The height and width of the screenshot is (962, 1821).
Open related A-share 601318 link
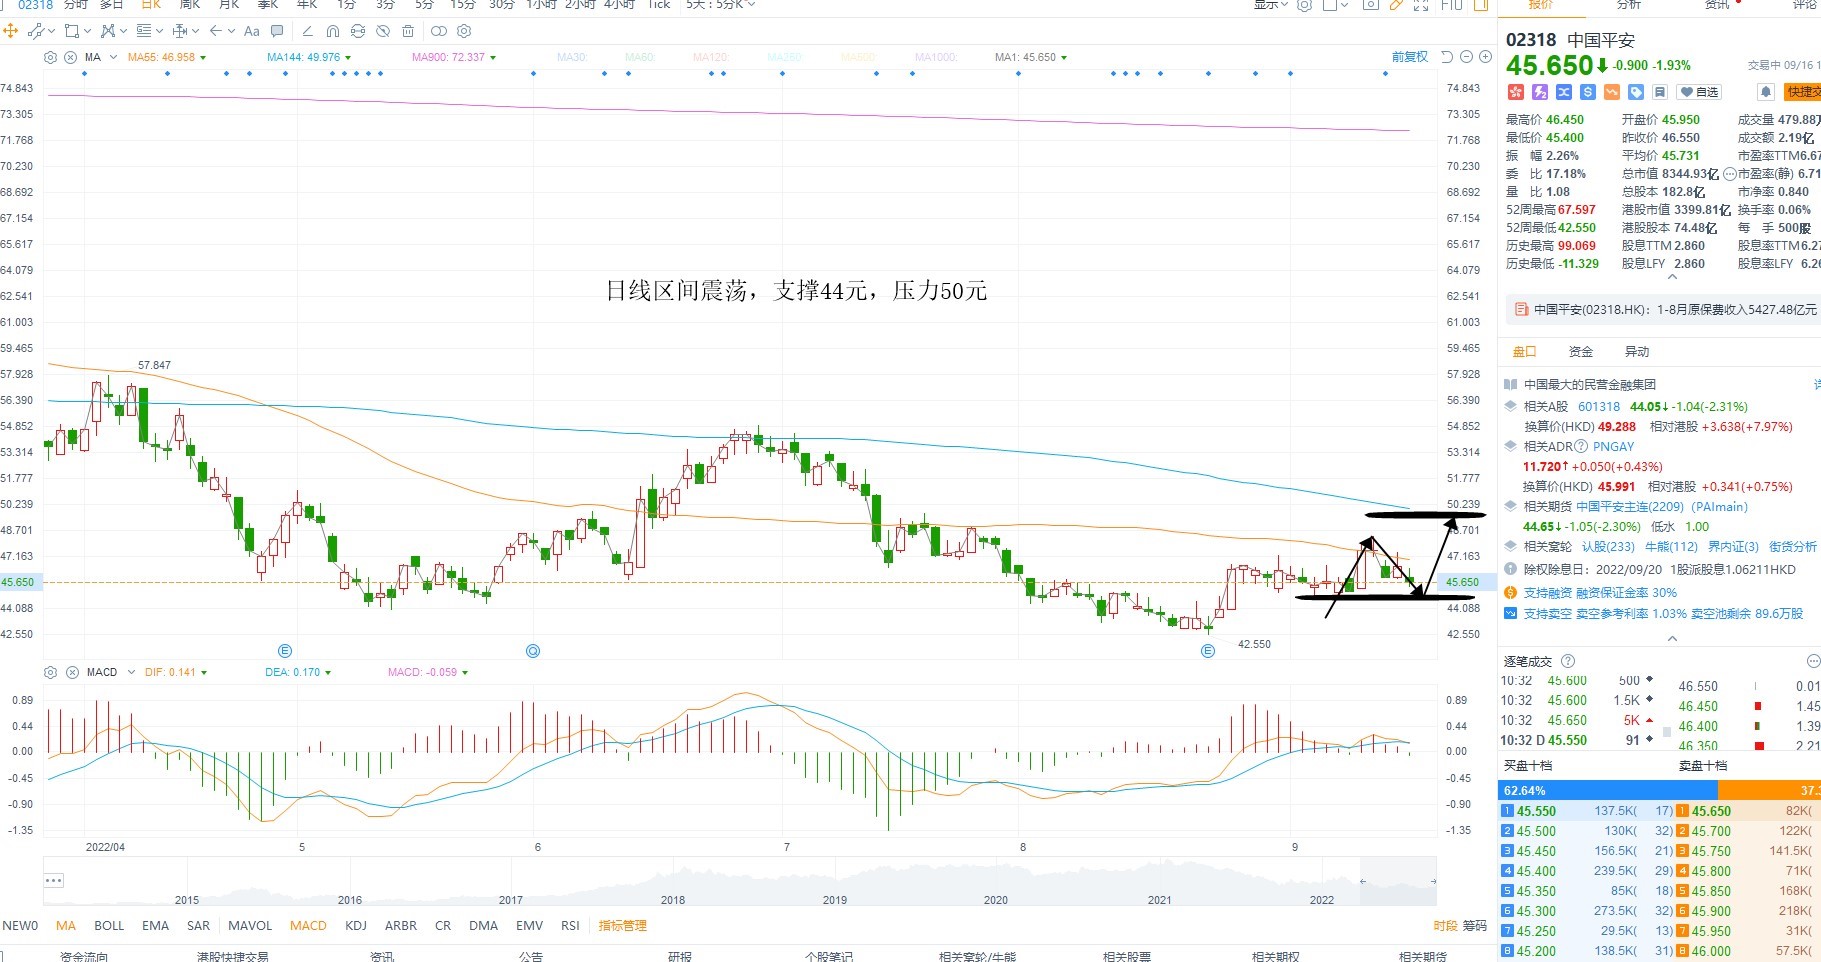tap(1599, 407)
